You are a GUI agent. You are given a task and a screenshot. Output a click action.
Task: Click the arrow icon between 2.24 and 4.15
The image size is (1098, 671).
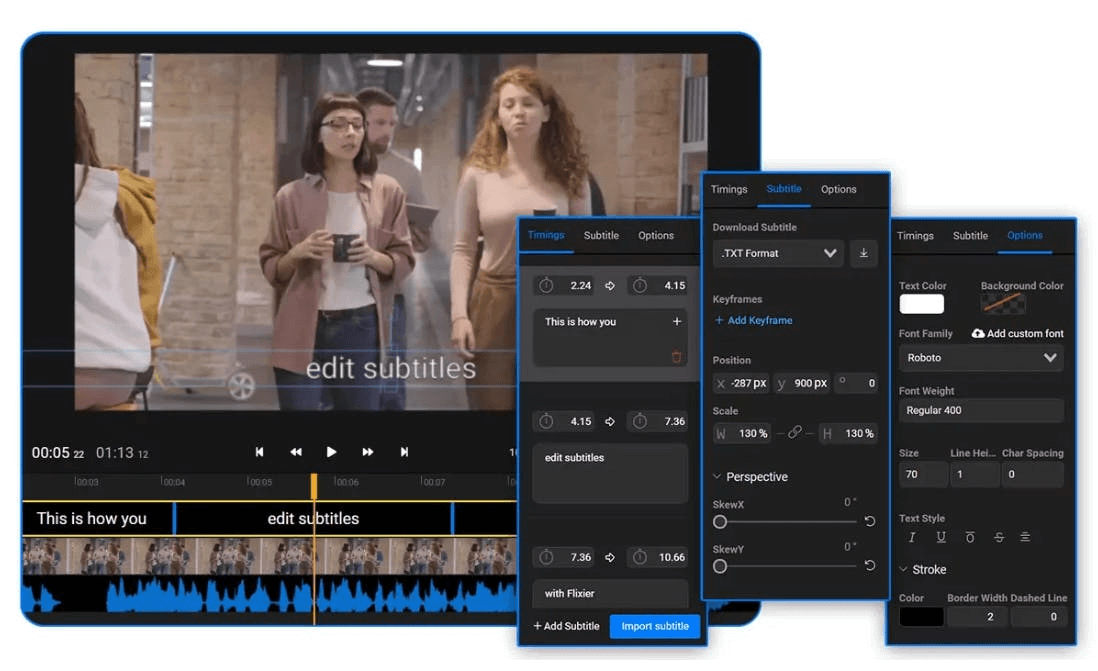coord(610,286)
